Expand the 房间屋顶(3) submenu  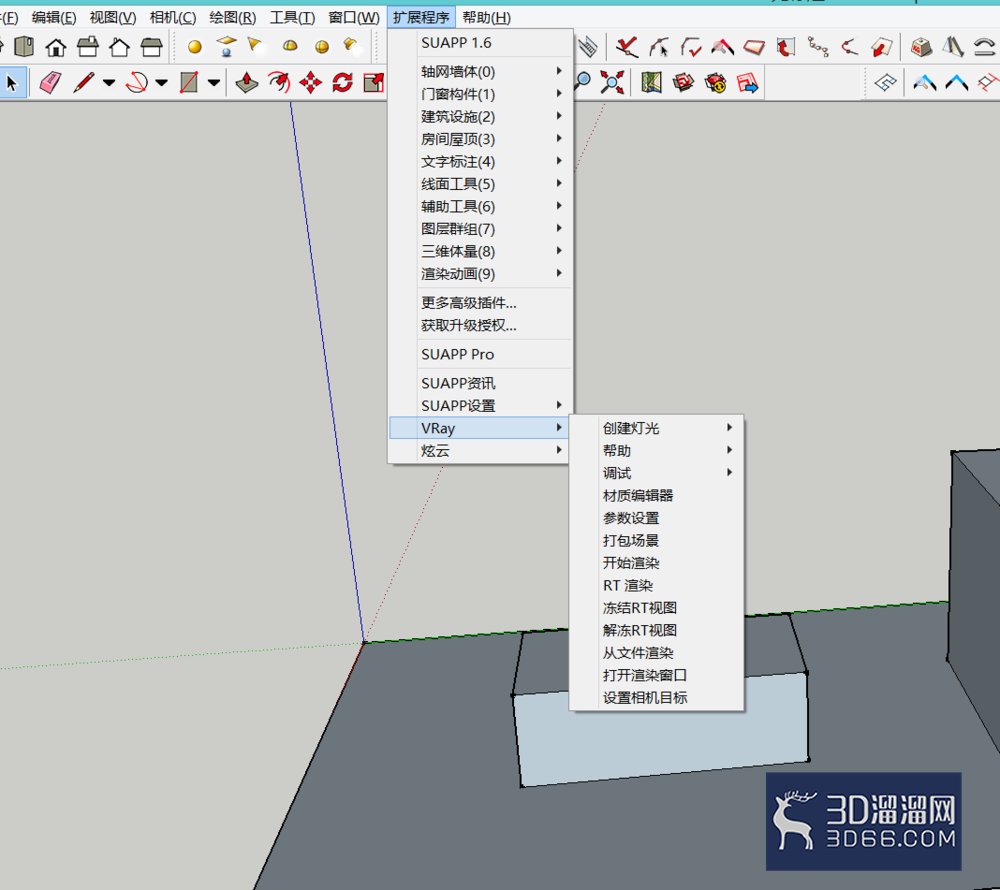480,138
